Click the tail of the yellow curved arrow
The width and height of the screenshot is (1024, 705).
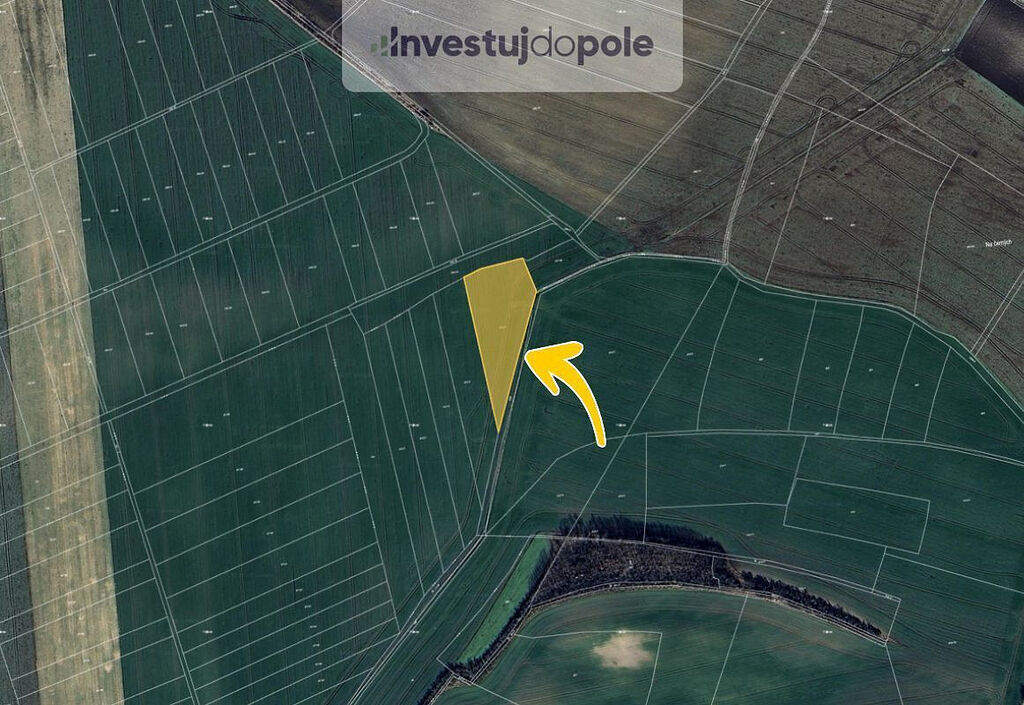[600, 441]
